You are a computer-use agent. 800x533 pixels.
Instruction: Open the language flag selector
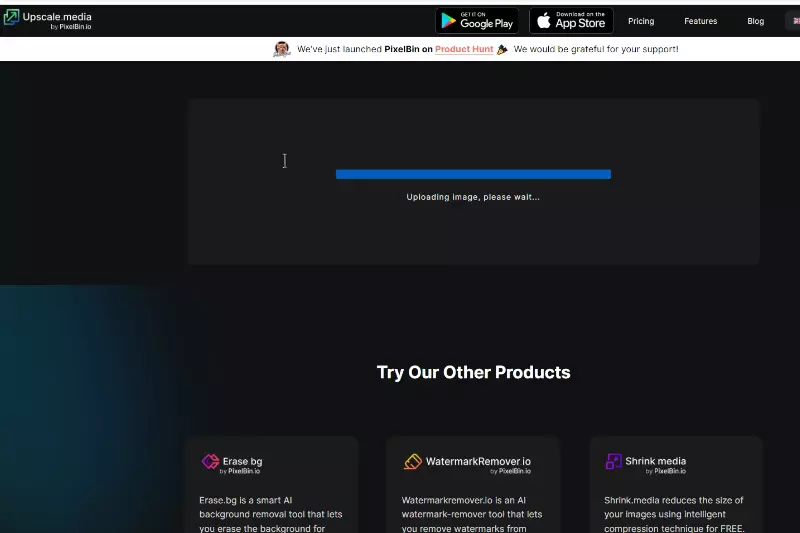point(794,21)
